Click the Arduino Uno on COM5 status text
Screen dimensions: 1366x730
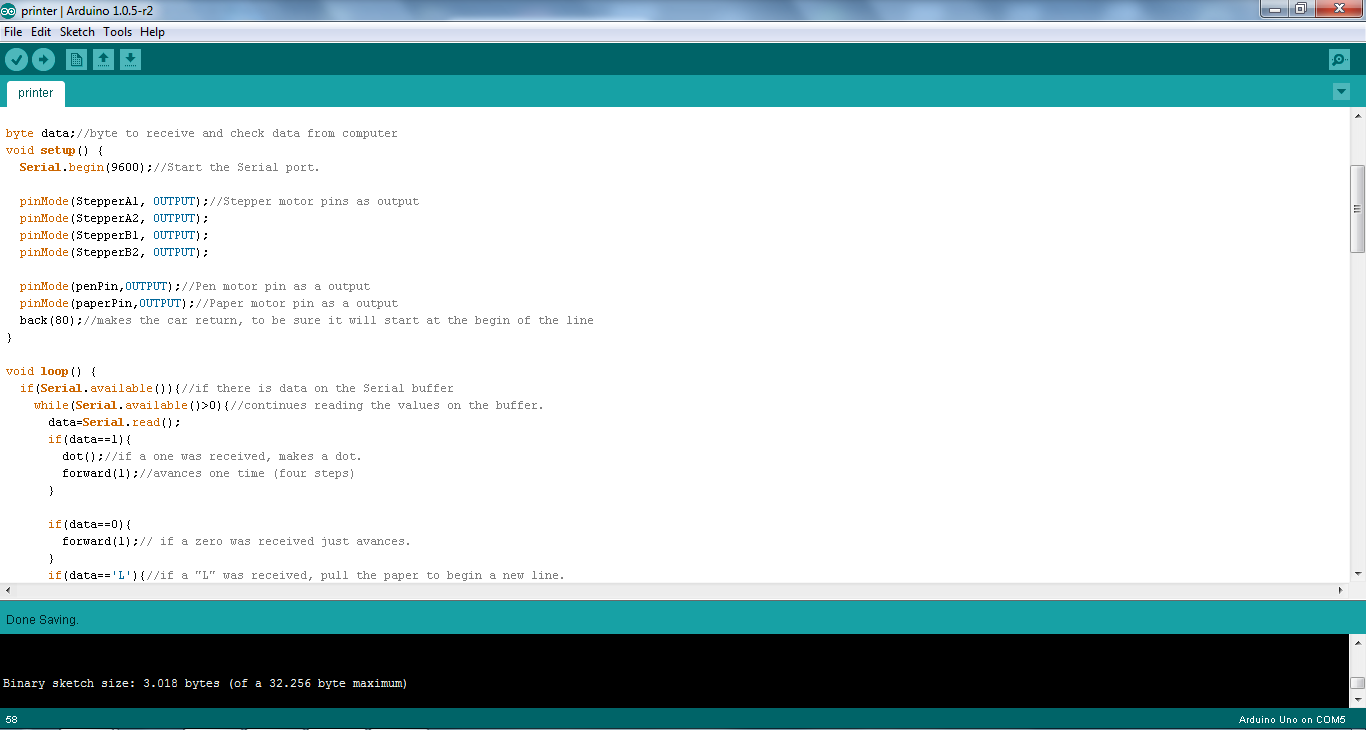click(x=1294, y=719)
